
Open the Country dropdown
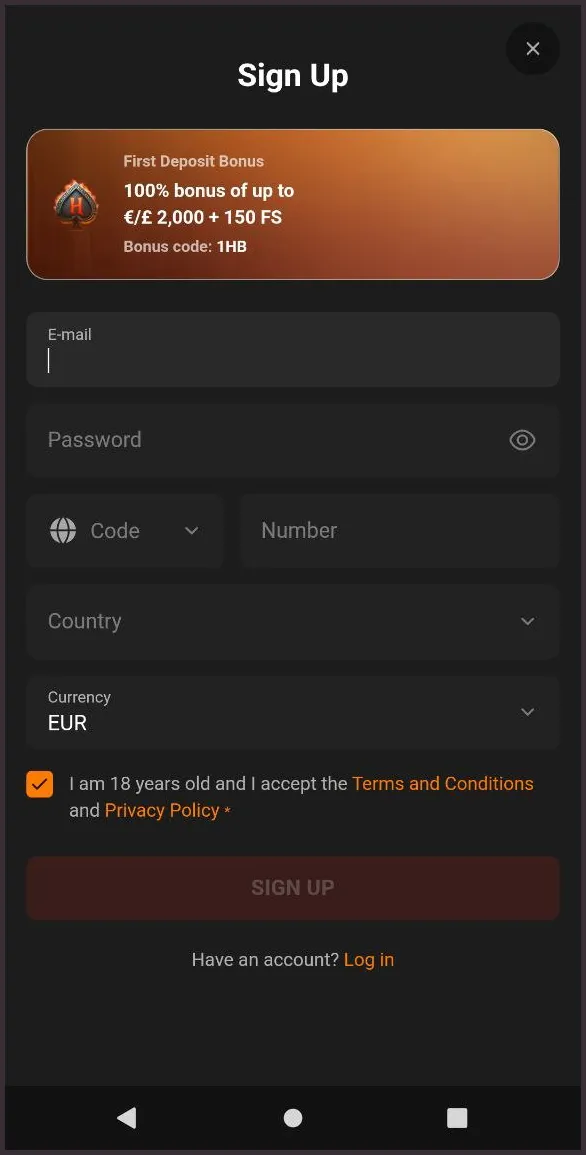pyautogui.click(x=292, y=621)
